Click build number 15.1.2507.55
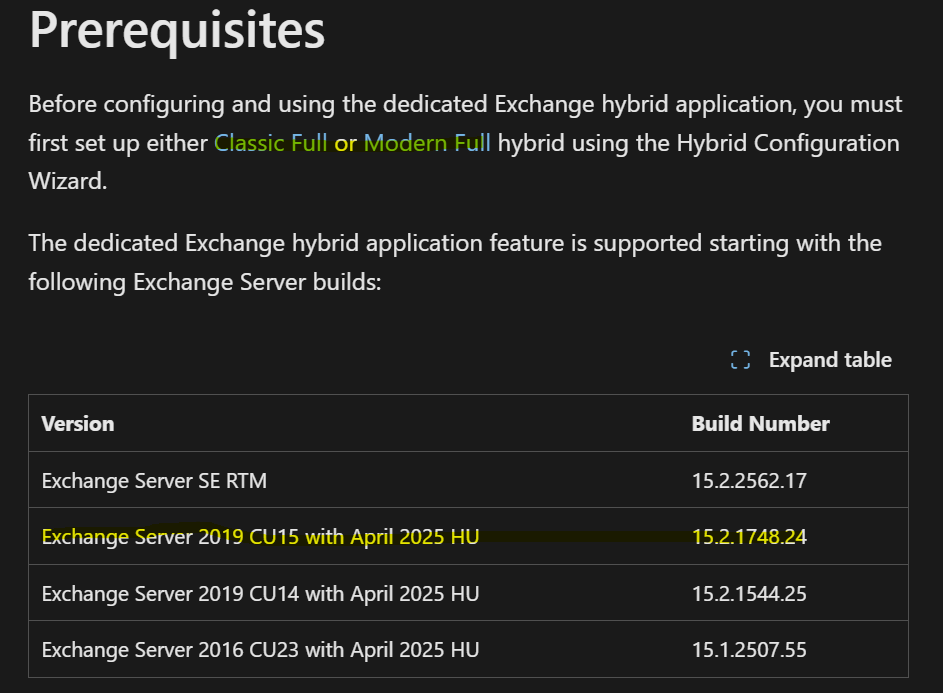Screen dimensions: 943x693 coord(749,650)
